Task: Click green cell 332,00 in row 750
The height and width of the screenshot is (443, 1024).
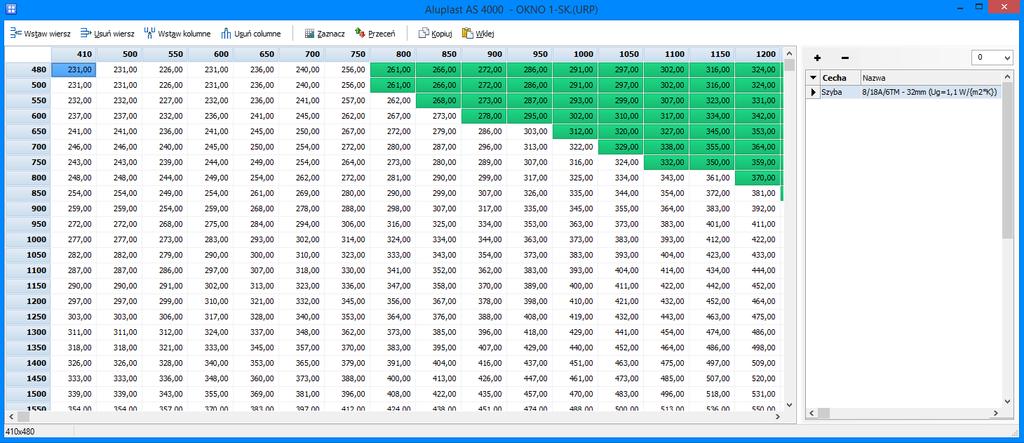Action: pos(666,162)
